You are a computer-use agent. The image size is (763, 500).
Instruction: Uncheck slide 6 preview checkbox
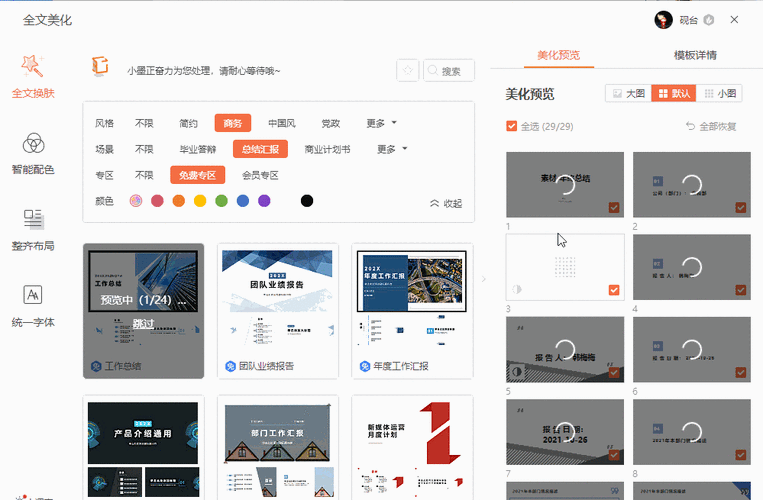click(741, 373)
